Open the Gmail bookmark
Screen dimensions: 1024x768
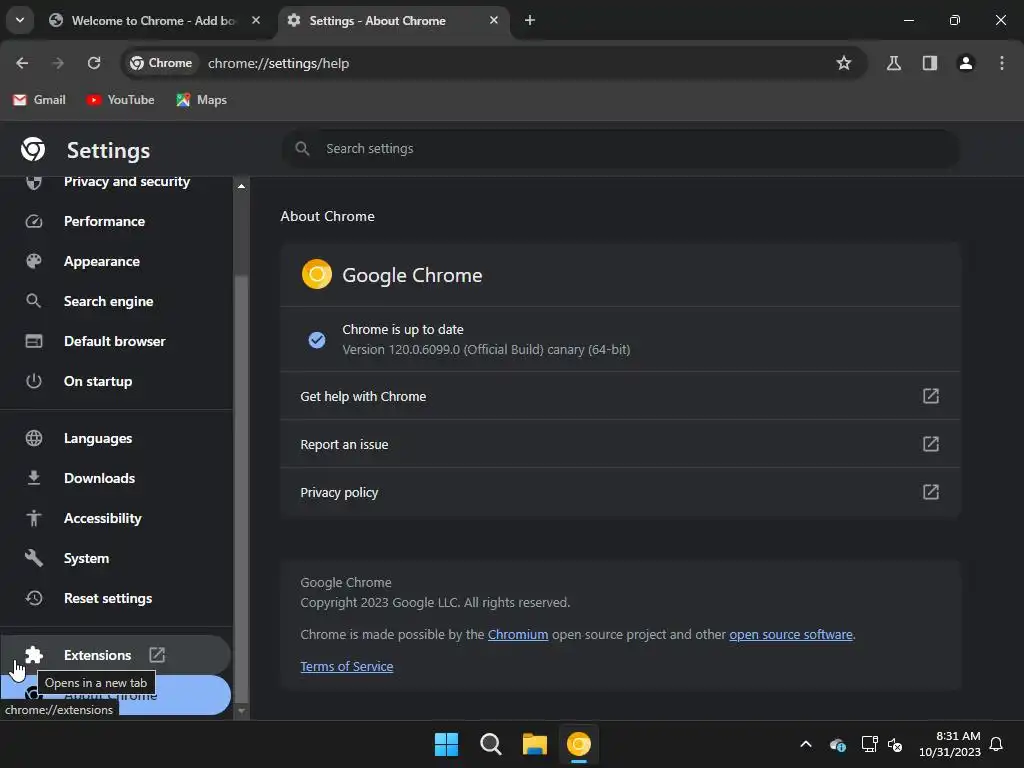[39, 100]
